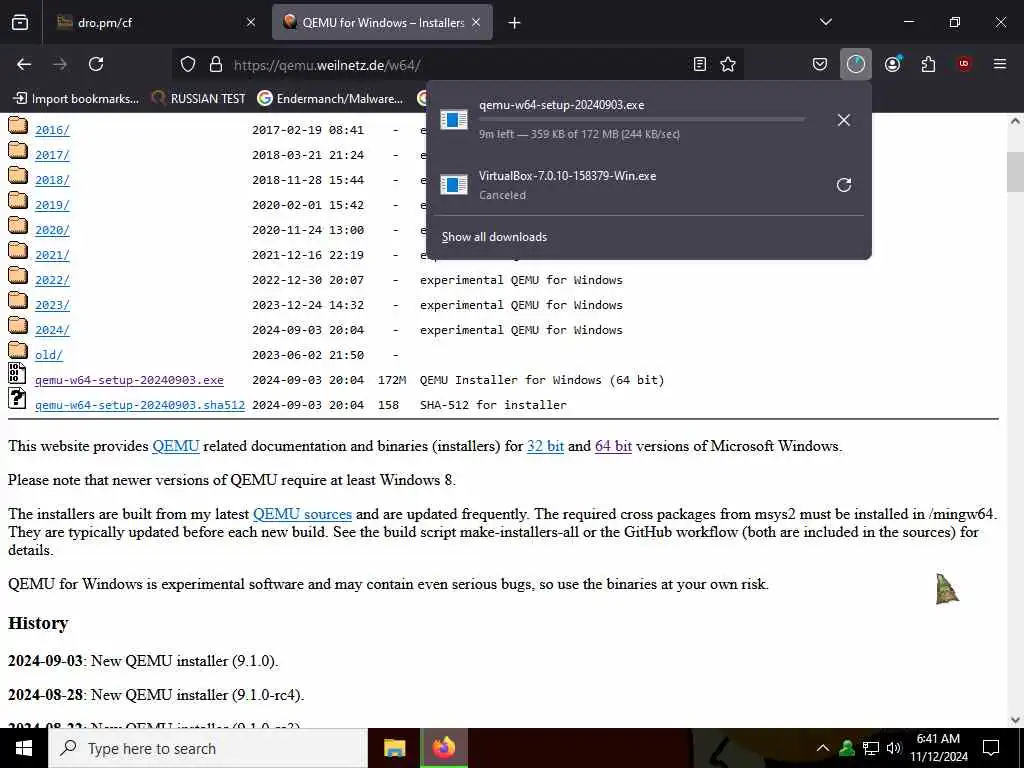The height and width of the screenshot is (768, 1024).
Task: Open the 2017/ folder link
Action: click(x=52, y=155)
